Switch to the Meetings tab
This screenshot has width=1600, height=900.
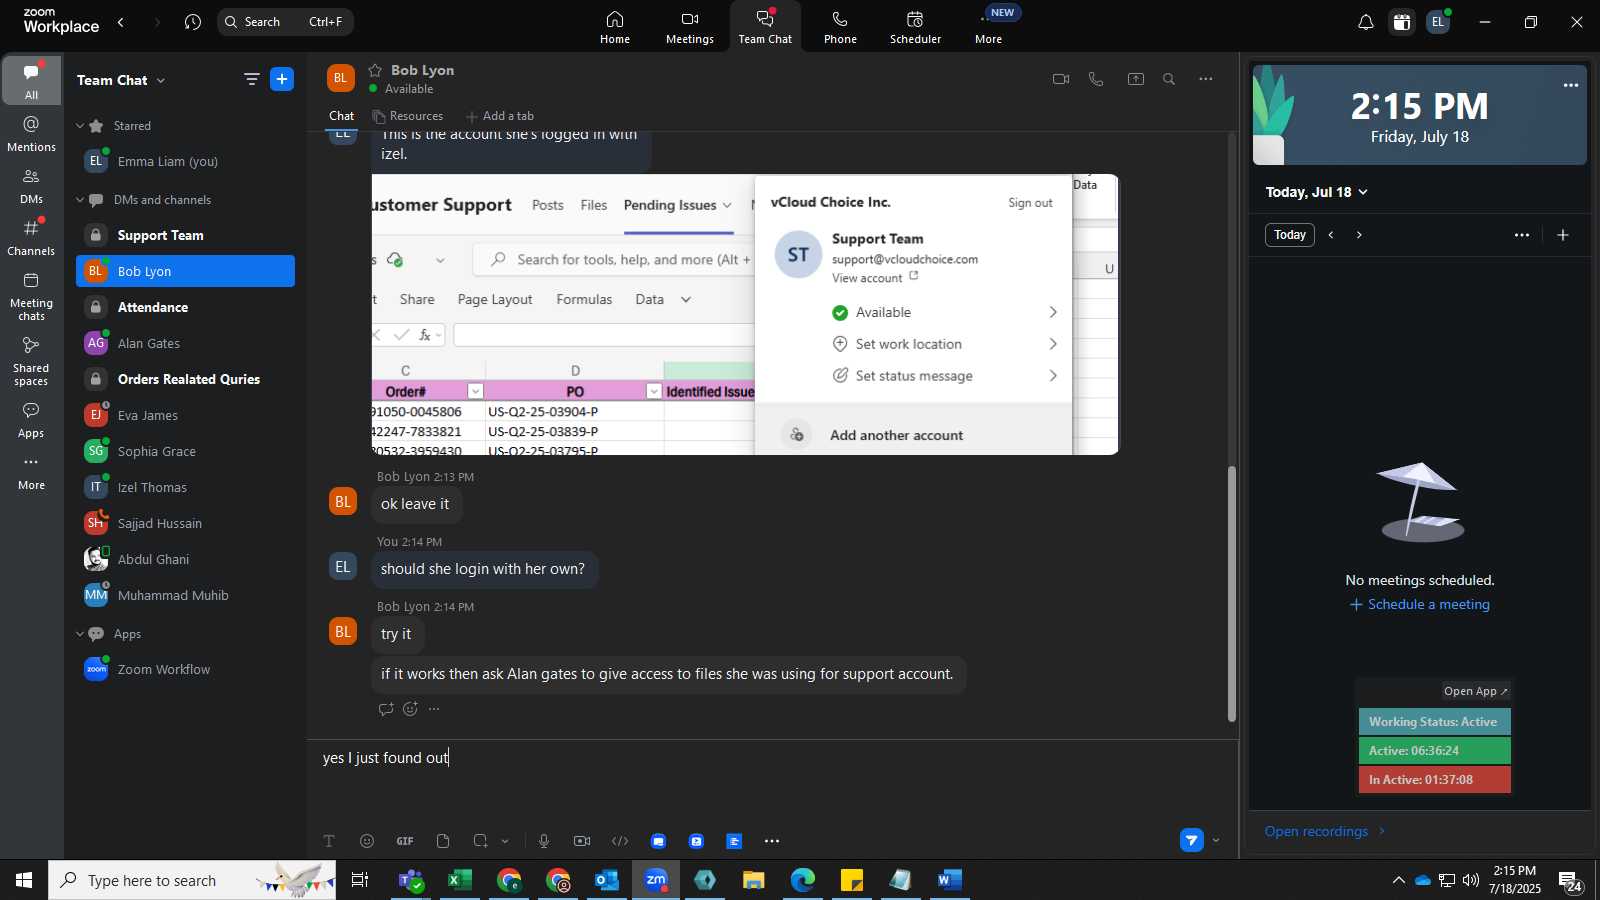(690, 27)
